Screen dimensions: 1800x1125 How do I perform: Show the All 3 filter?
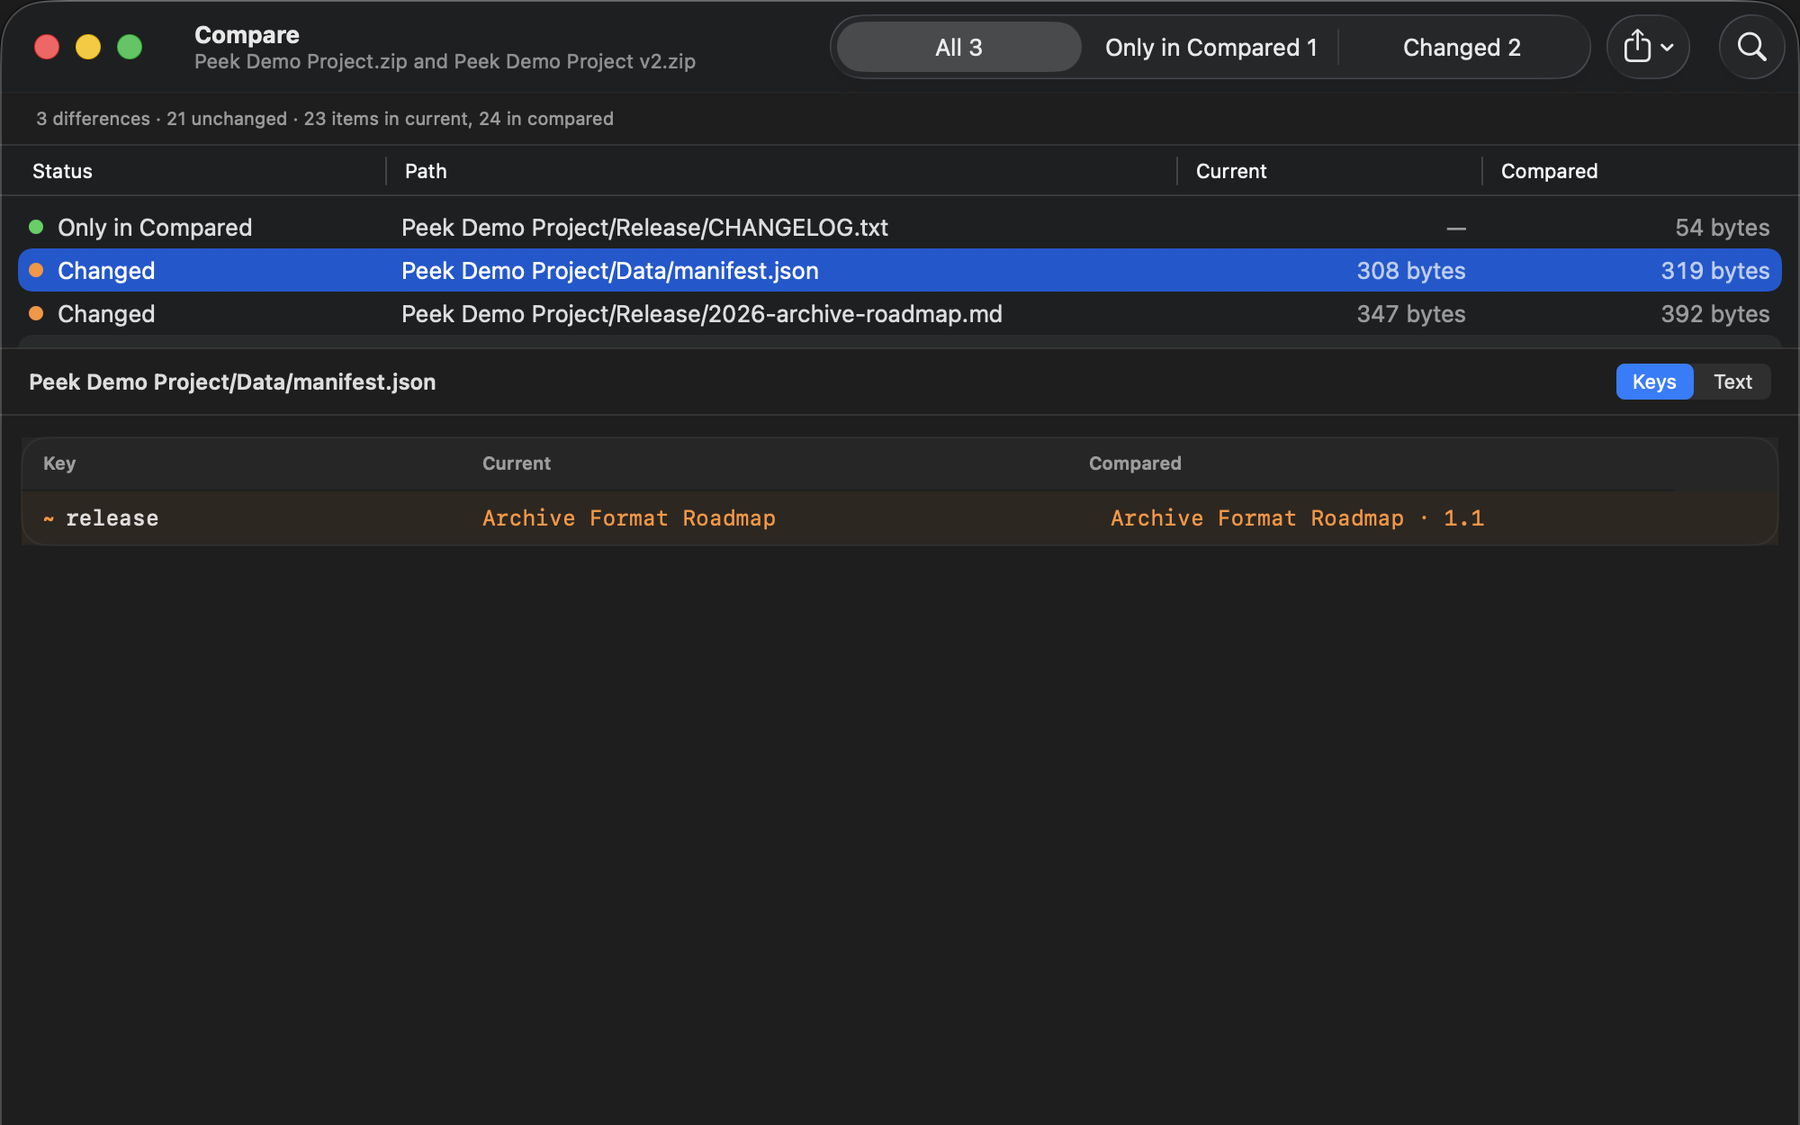(959, 47)
